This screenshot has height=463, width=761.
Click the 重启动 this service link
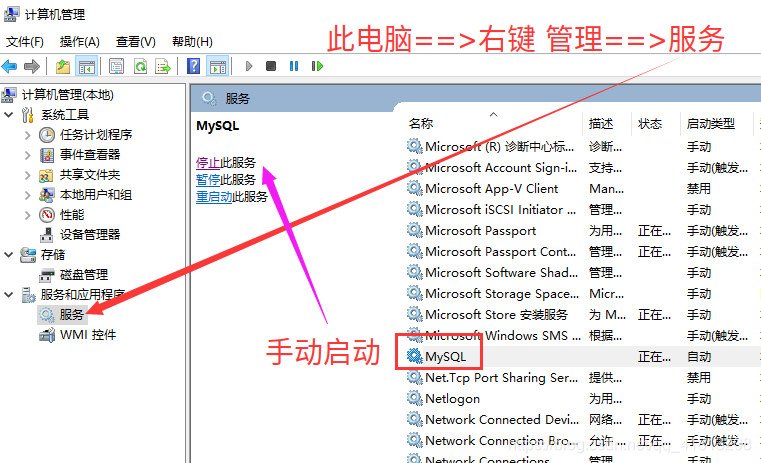tap(214, 197)
